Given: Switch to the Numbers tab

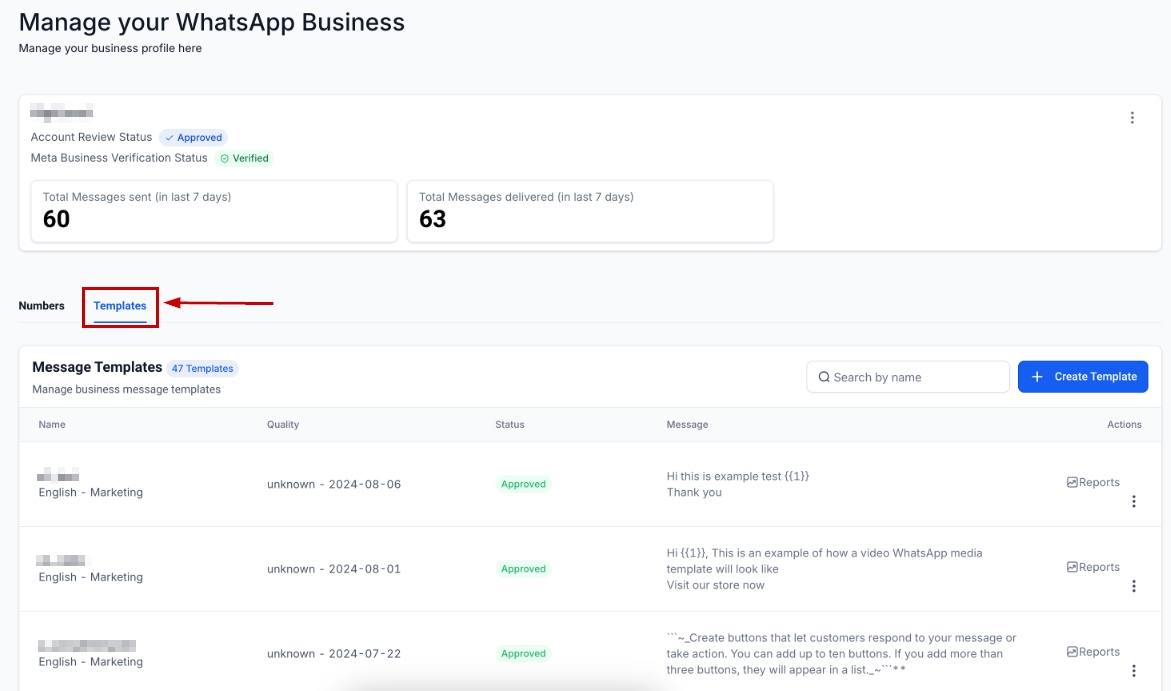Looking at the screenshot, I should [x=41, y=306].
